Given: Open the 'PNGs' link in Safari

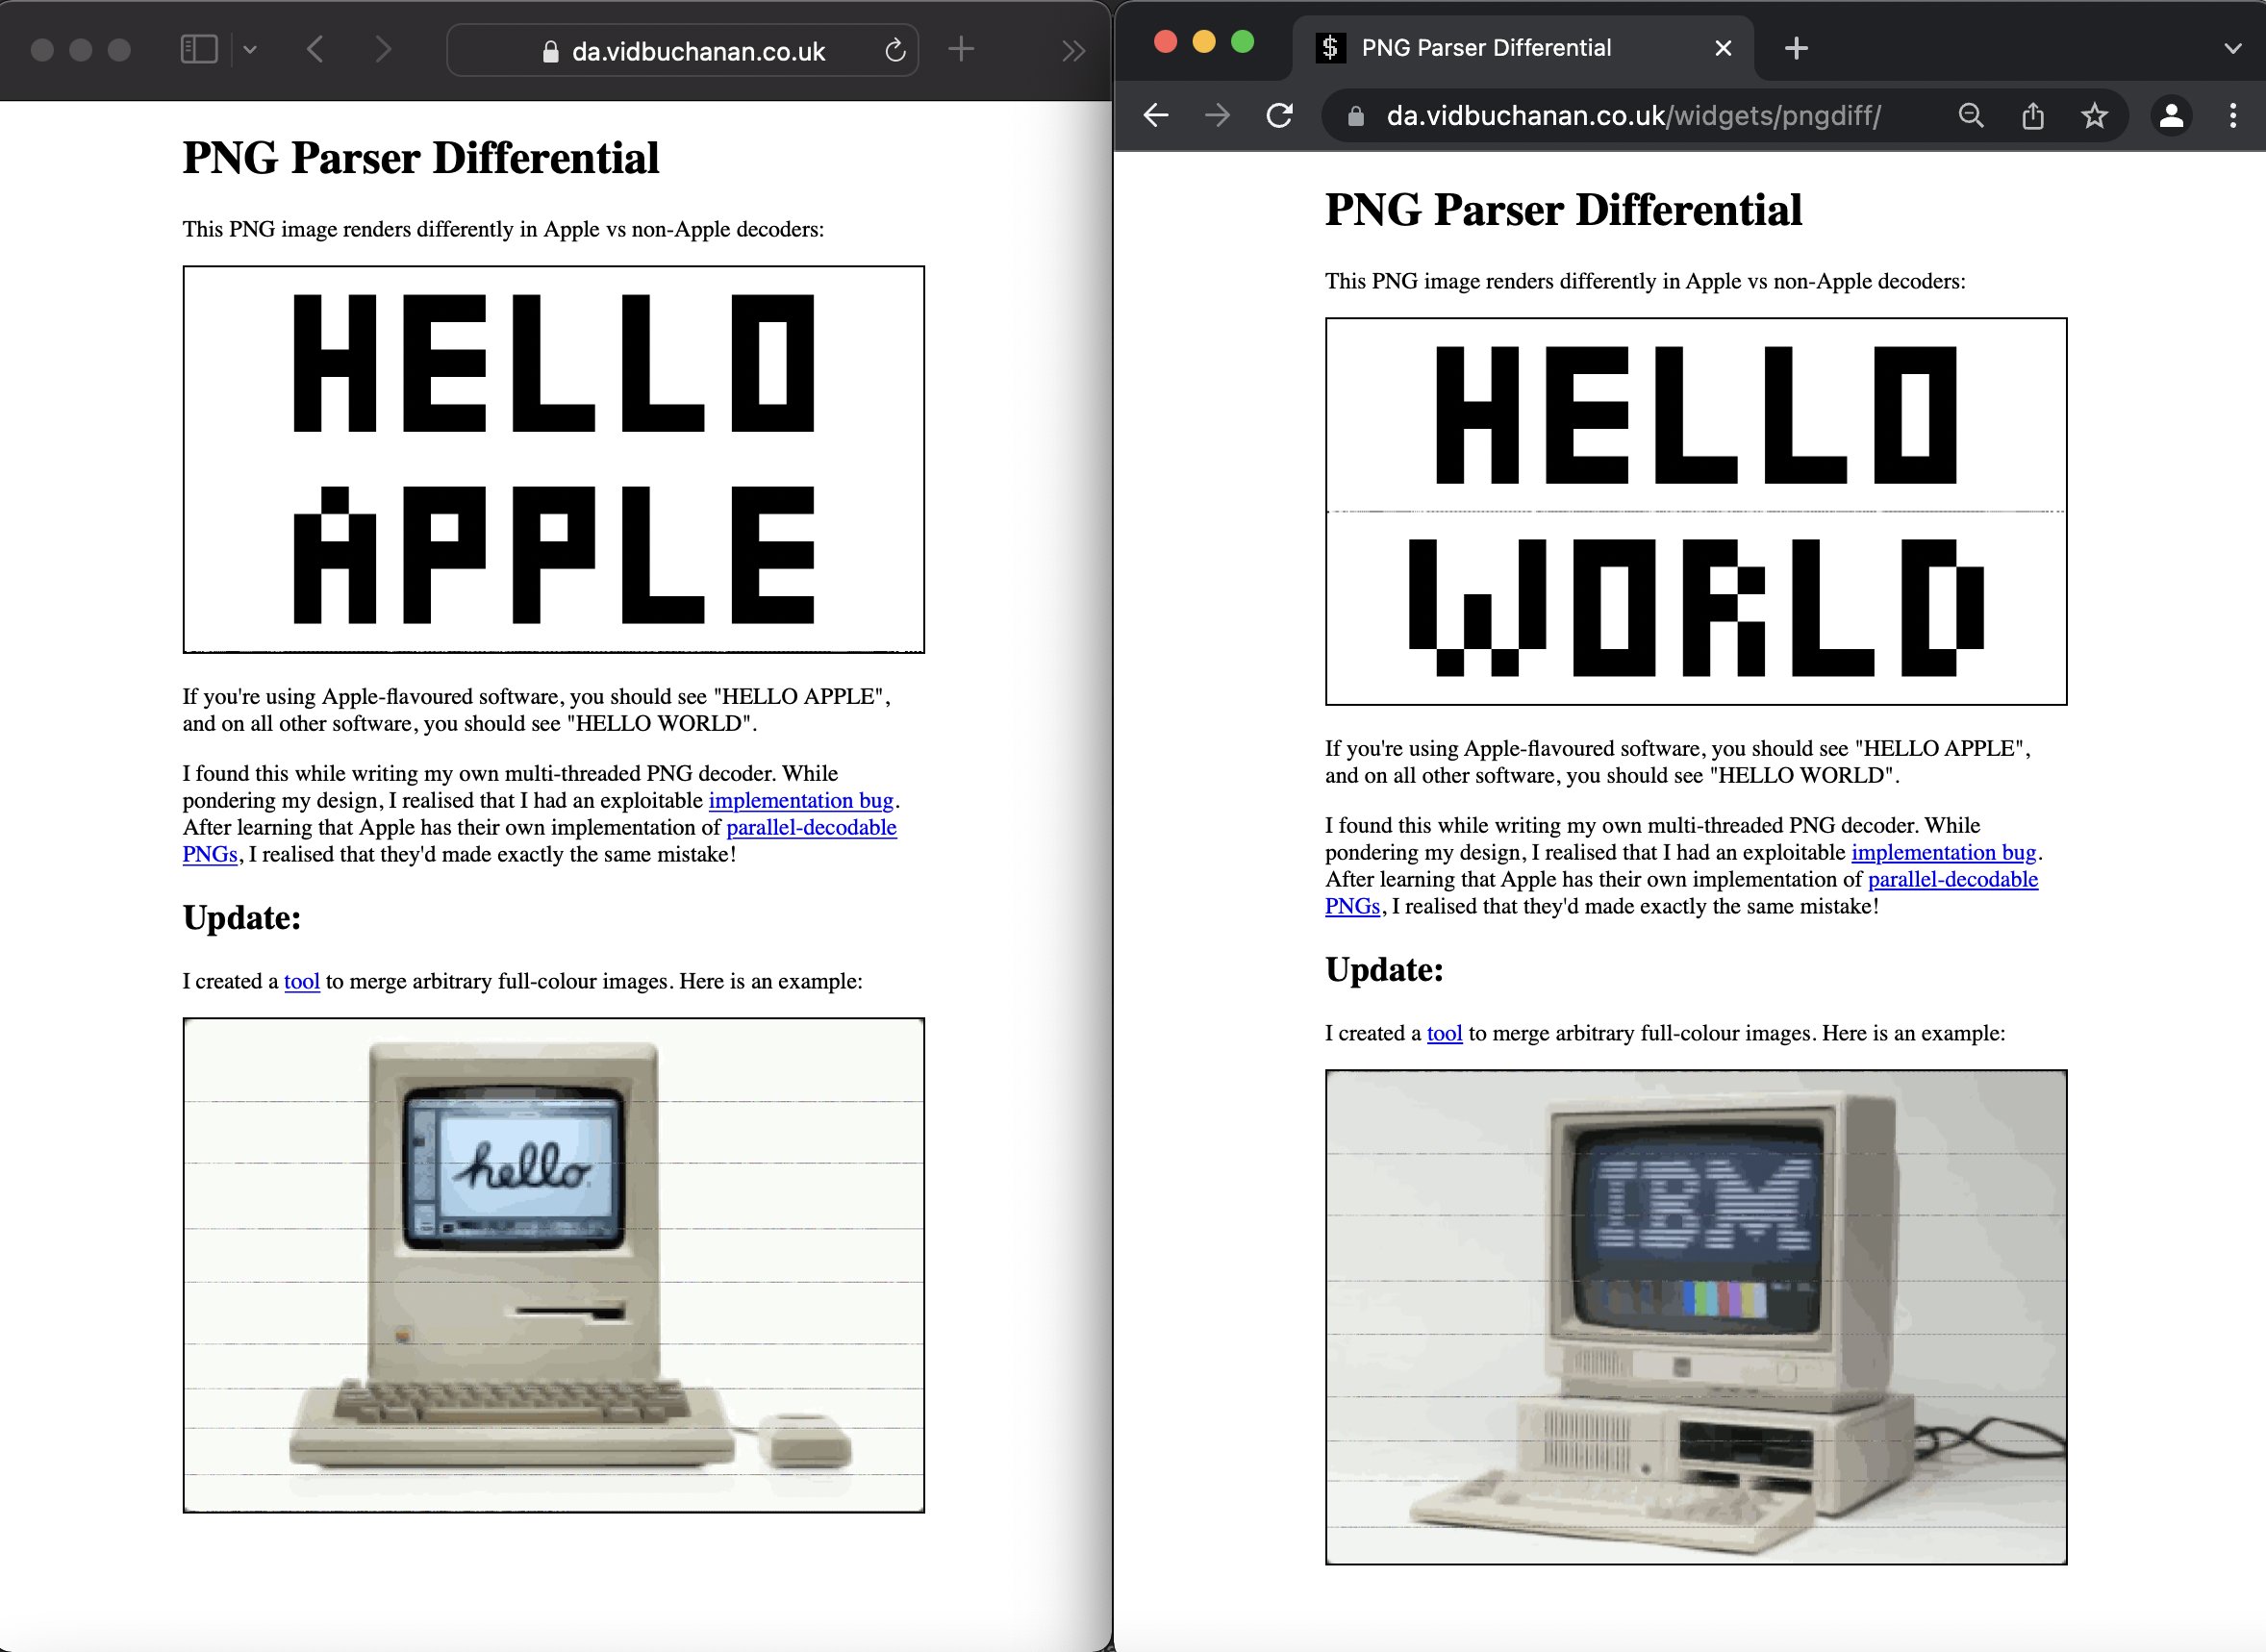Looking at the screenshot, I should coord(210,854).
